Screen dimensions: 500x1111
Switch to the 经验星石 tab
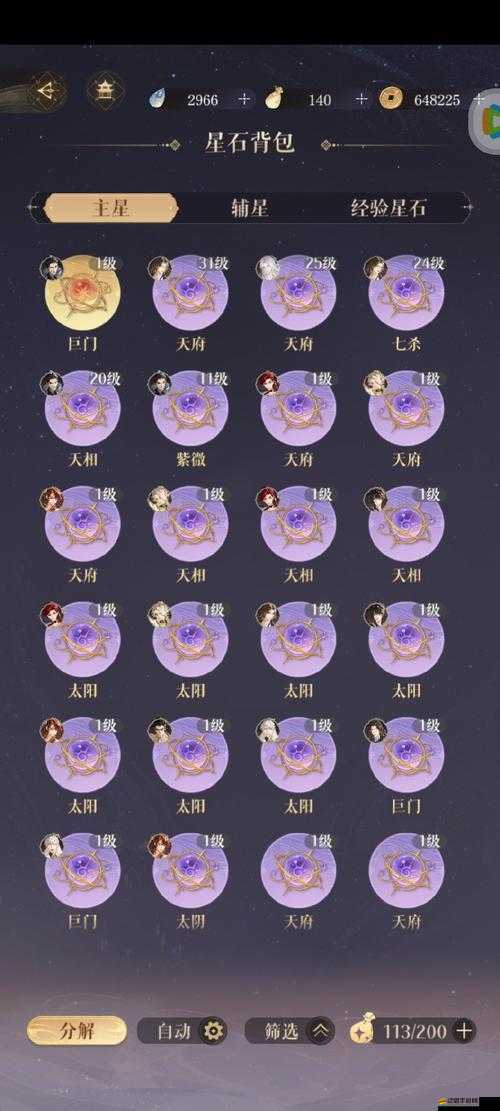(x=390, y=208)
